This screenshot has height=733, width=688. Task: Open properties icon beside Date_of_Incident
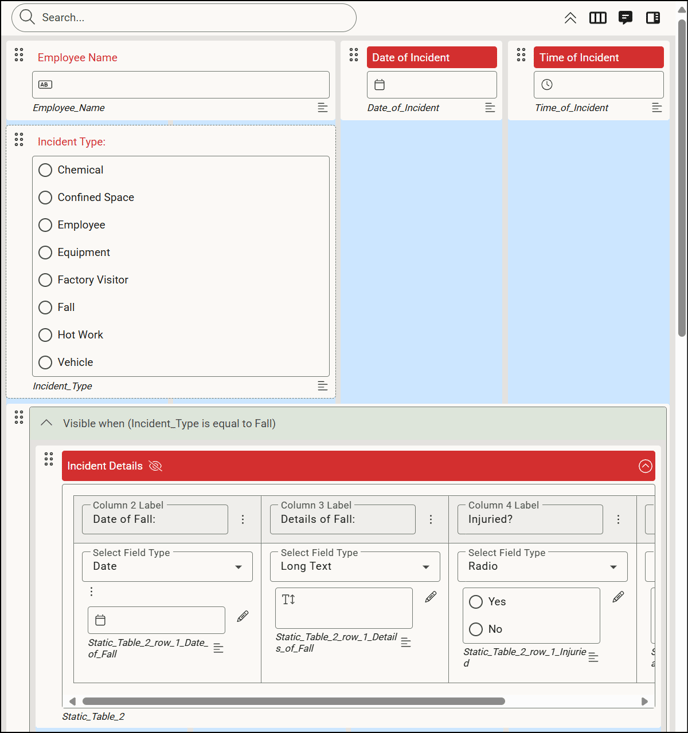pyautogui.click(x=490, y=108)
